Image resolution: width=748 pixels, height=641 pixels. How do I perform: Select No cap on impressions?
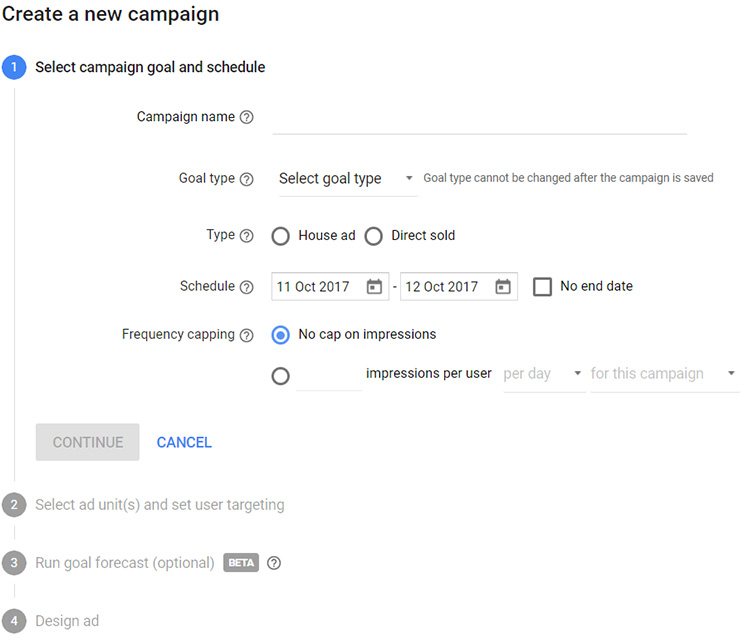click(280, 335)
